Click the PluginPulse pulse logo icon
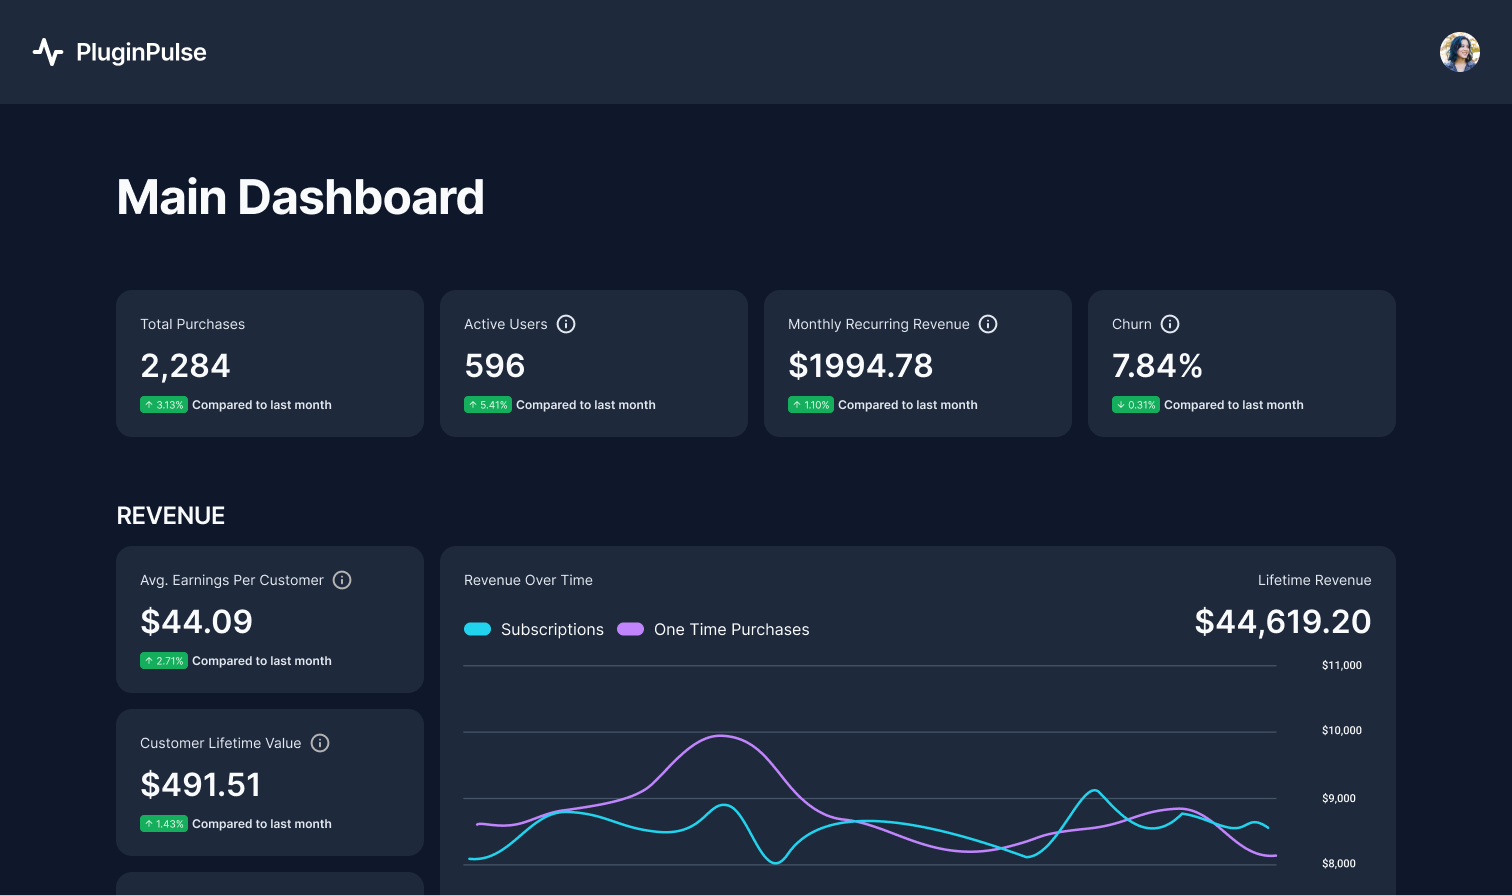The image size is (1512, 896). click(48, 52)
